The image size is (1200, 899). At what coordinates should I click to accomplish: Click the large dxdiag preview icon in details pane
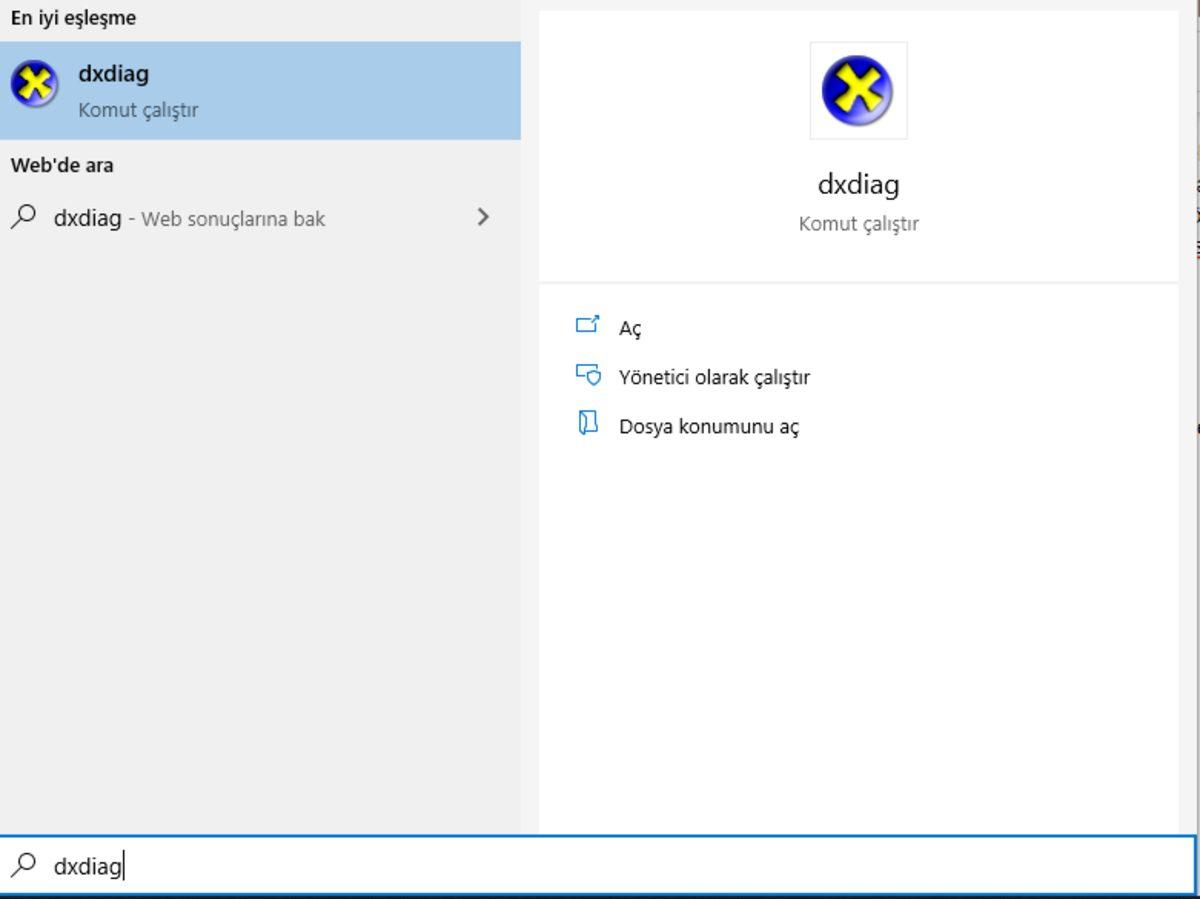(x=858, y=90)
